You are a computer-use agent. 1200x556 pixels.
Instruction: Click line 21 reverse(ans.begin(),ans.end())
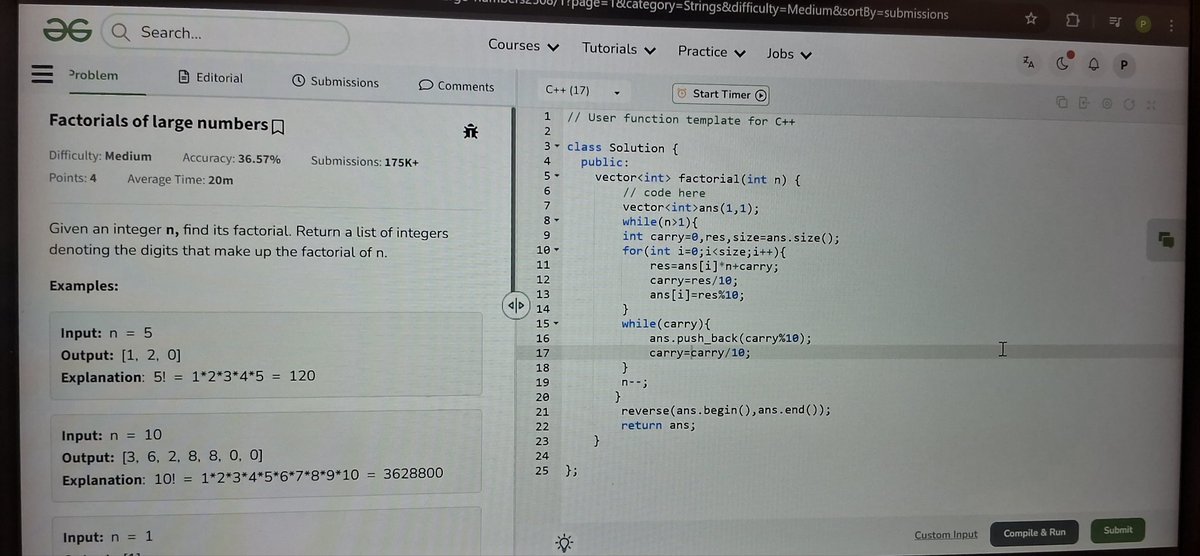[x=725, y=410]
